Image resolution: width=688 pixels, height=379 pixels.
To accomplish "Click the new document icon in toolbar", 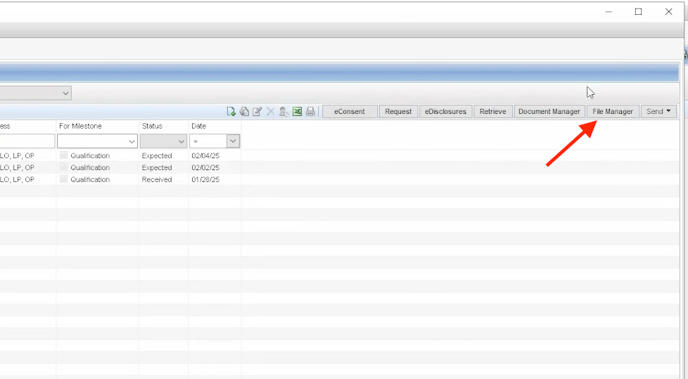I will (231, 111).
